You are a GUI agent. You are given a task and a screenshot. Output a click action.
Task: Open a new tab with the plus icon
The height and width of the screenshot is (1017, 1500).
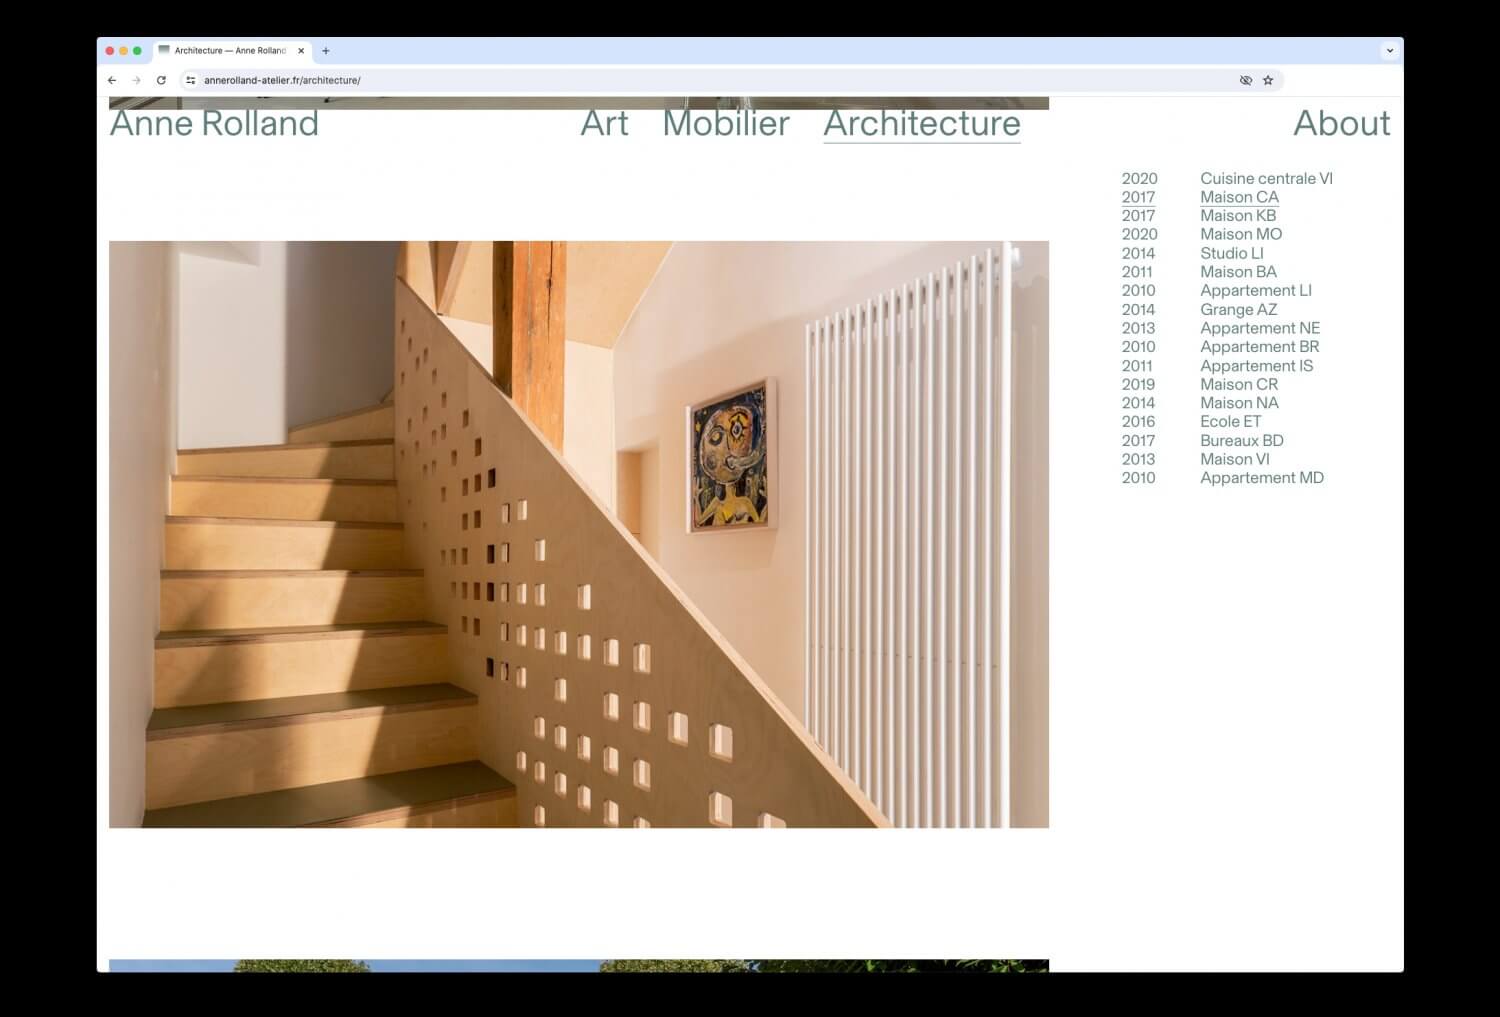tap(325, 51)
